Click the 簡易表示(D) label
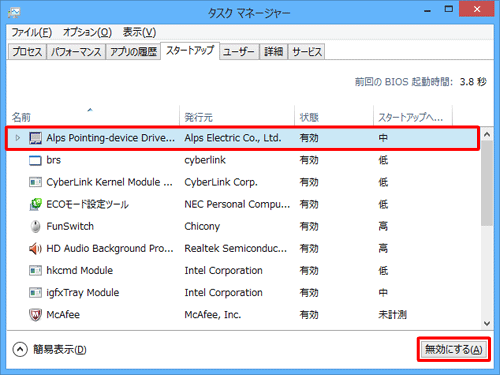 point(60,349)
